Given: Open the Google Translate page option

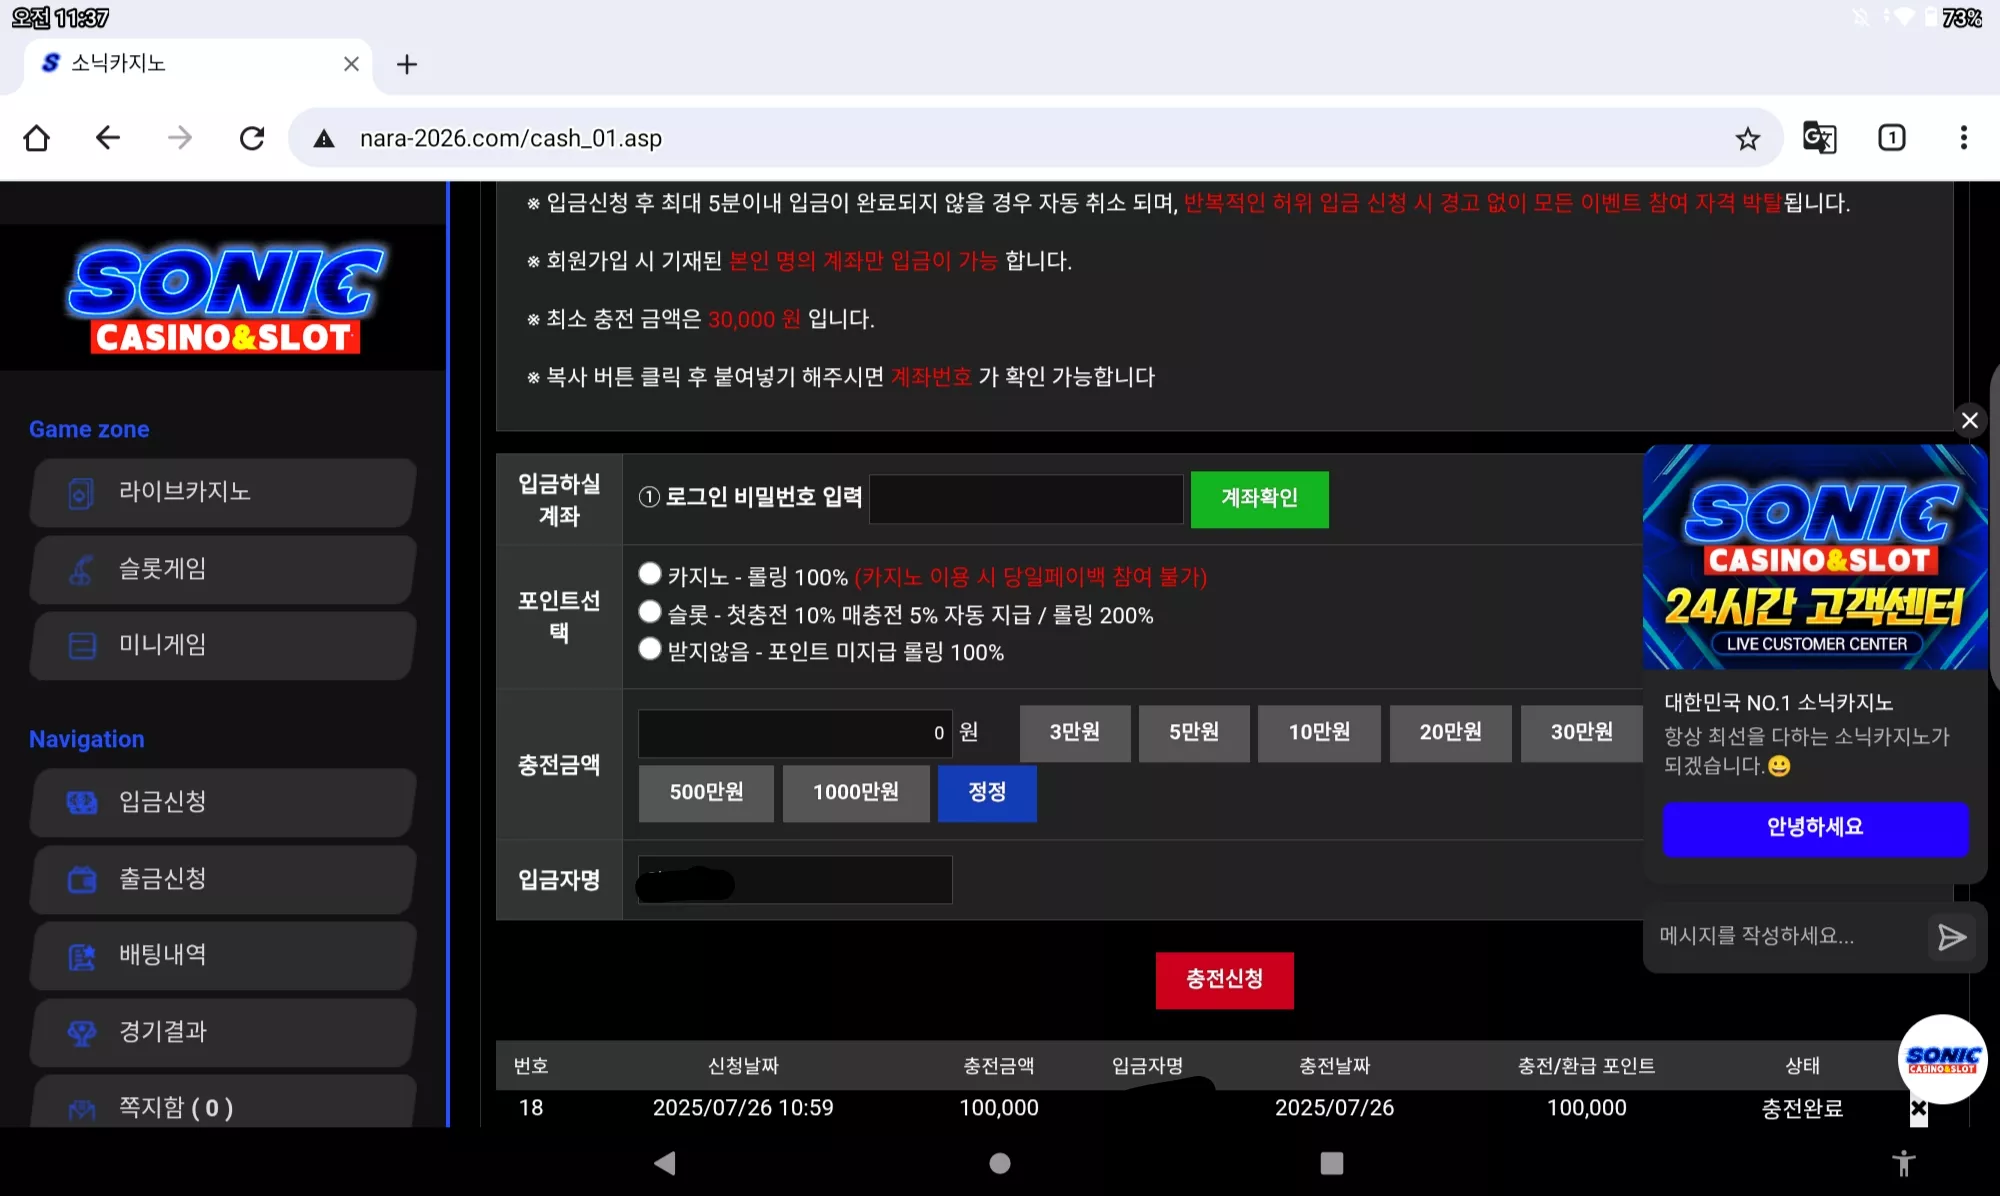Looking at the screenshot, I should pos(1819,138).
